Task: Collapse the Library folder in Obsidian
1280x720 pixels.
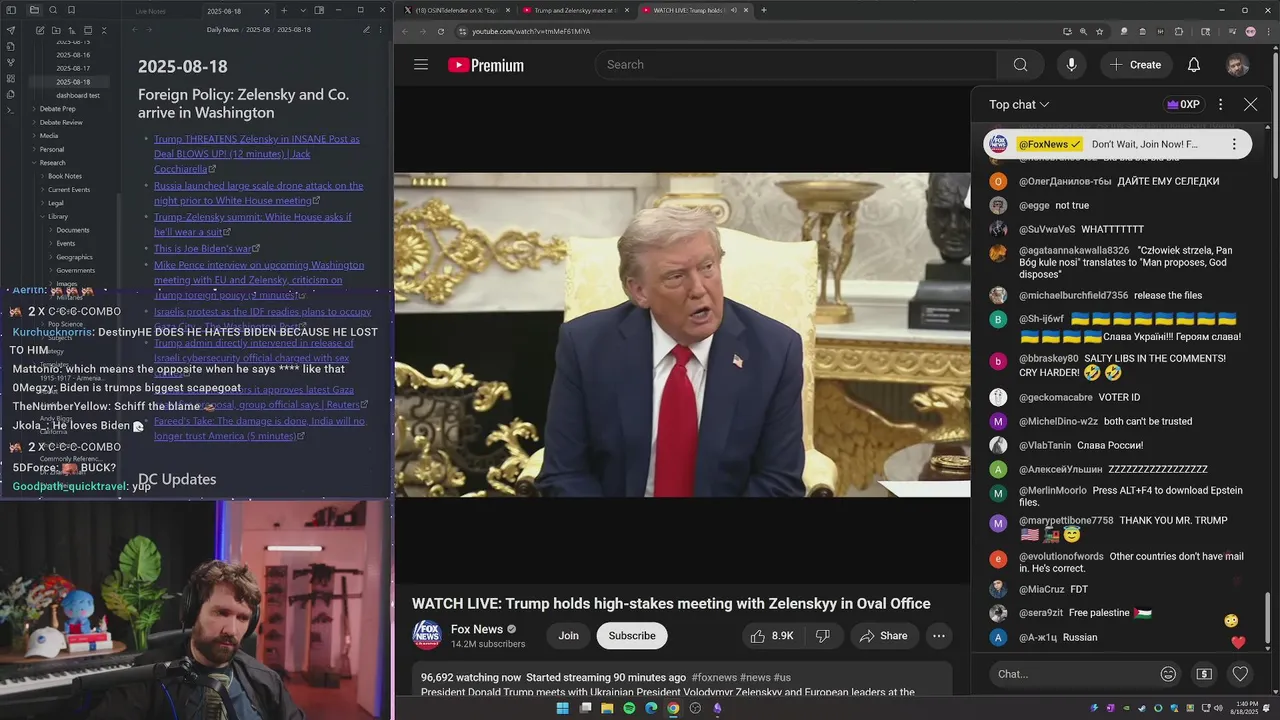Action: pos(58,216)
